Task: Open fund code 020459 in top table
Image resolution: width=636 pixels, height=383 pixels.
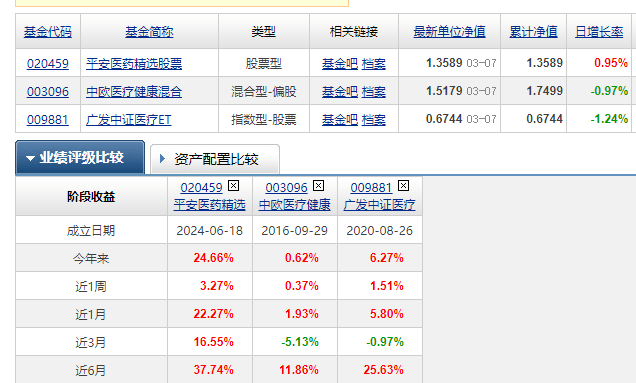Action: coord(48,64)
